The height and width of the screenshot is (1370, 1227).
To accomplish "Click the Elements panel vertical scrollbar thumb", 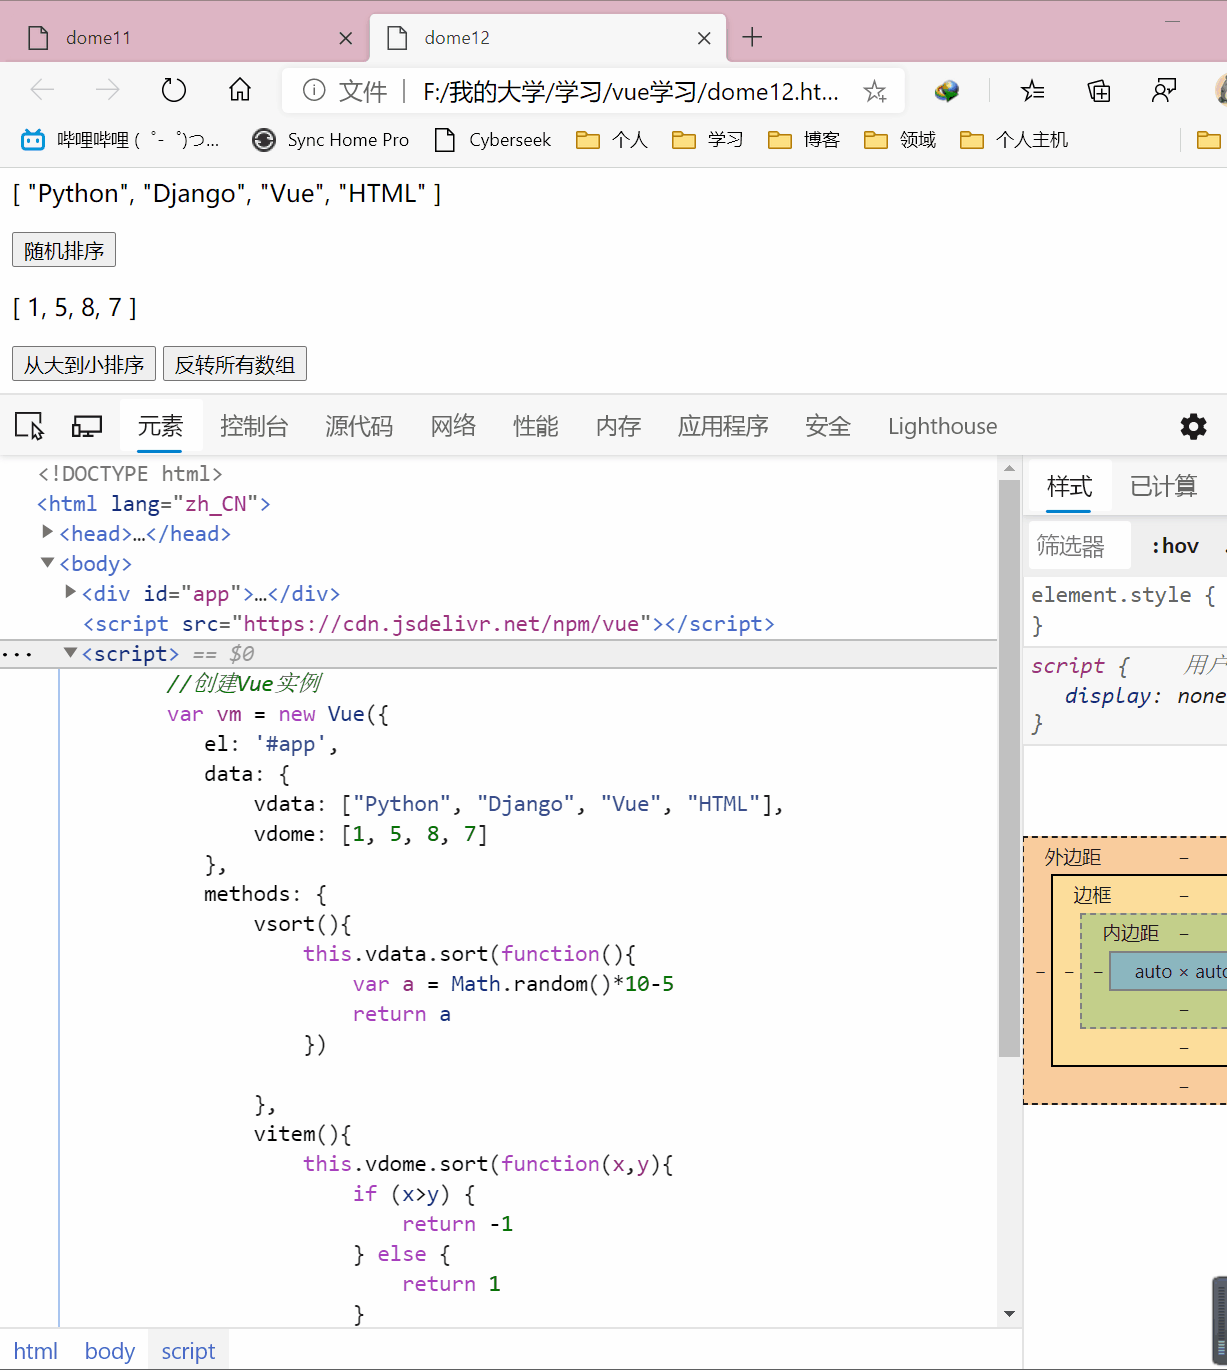I will coord(1009,768).
